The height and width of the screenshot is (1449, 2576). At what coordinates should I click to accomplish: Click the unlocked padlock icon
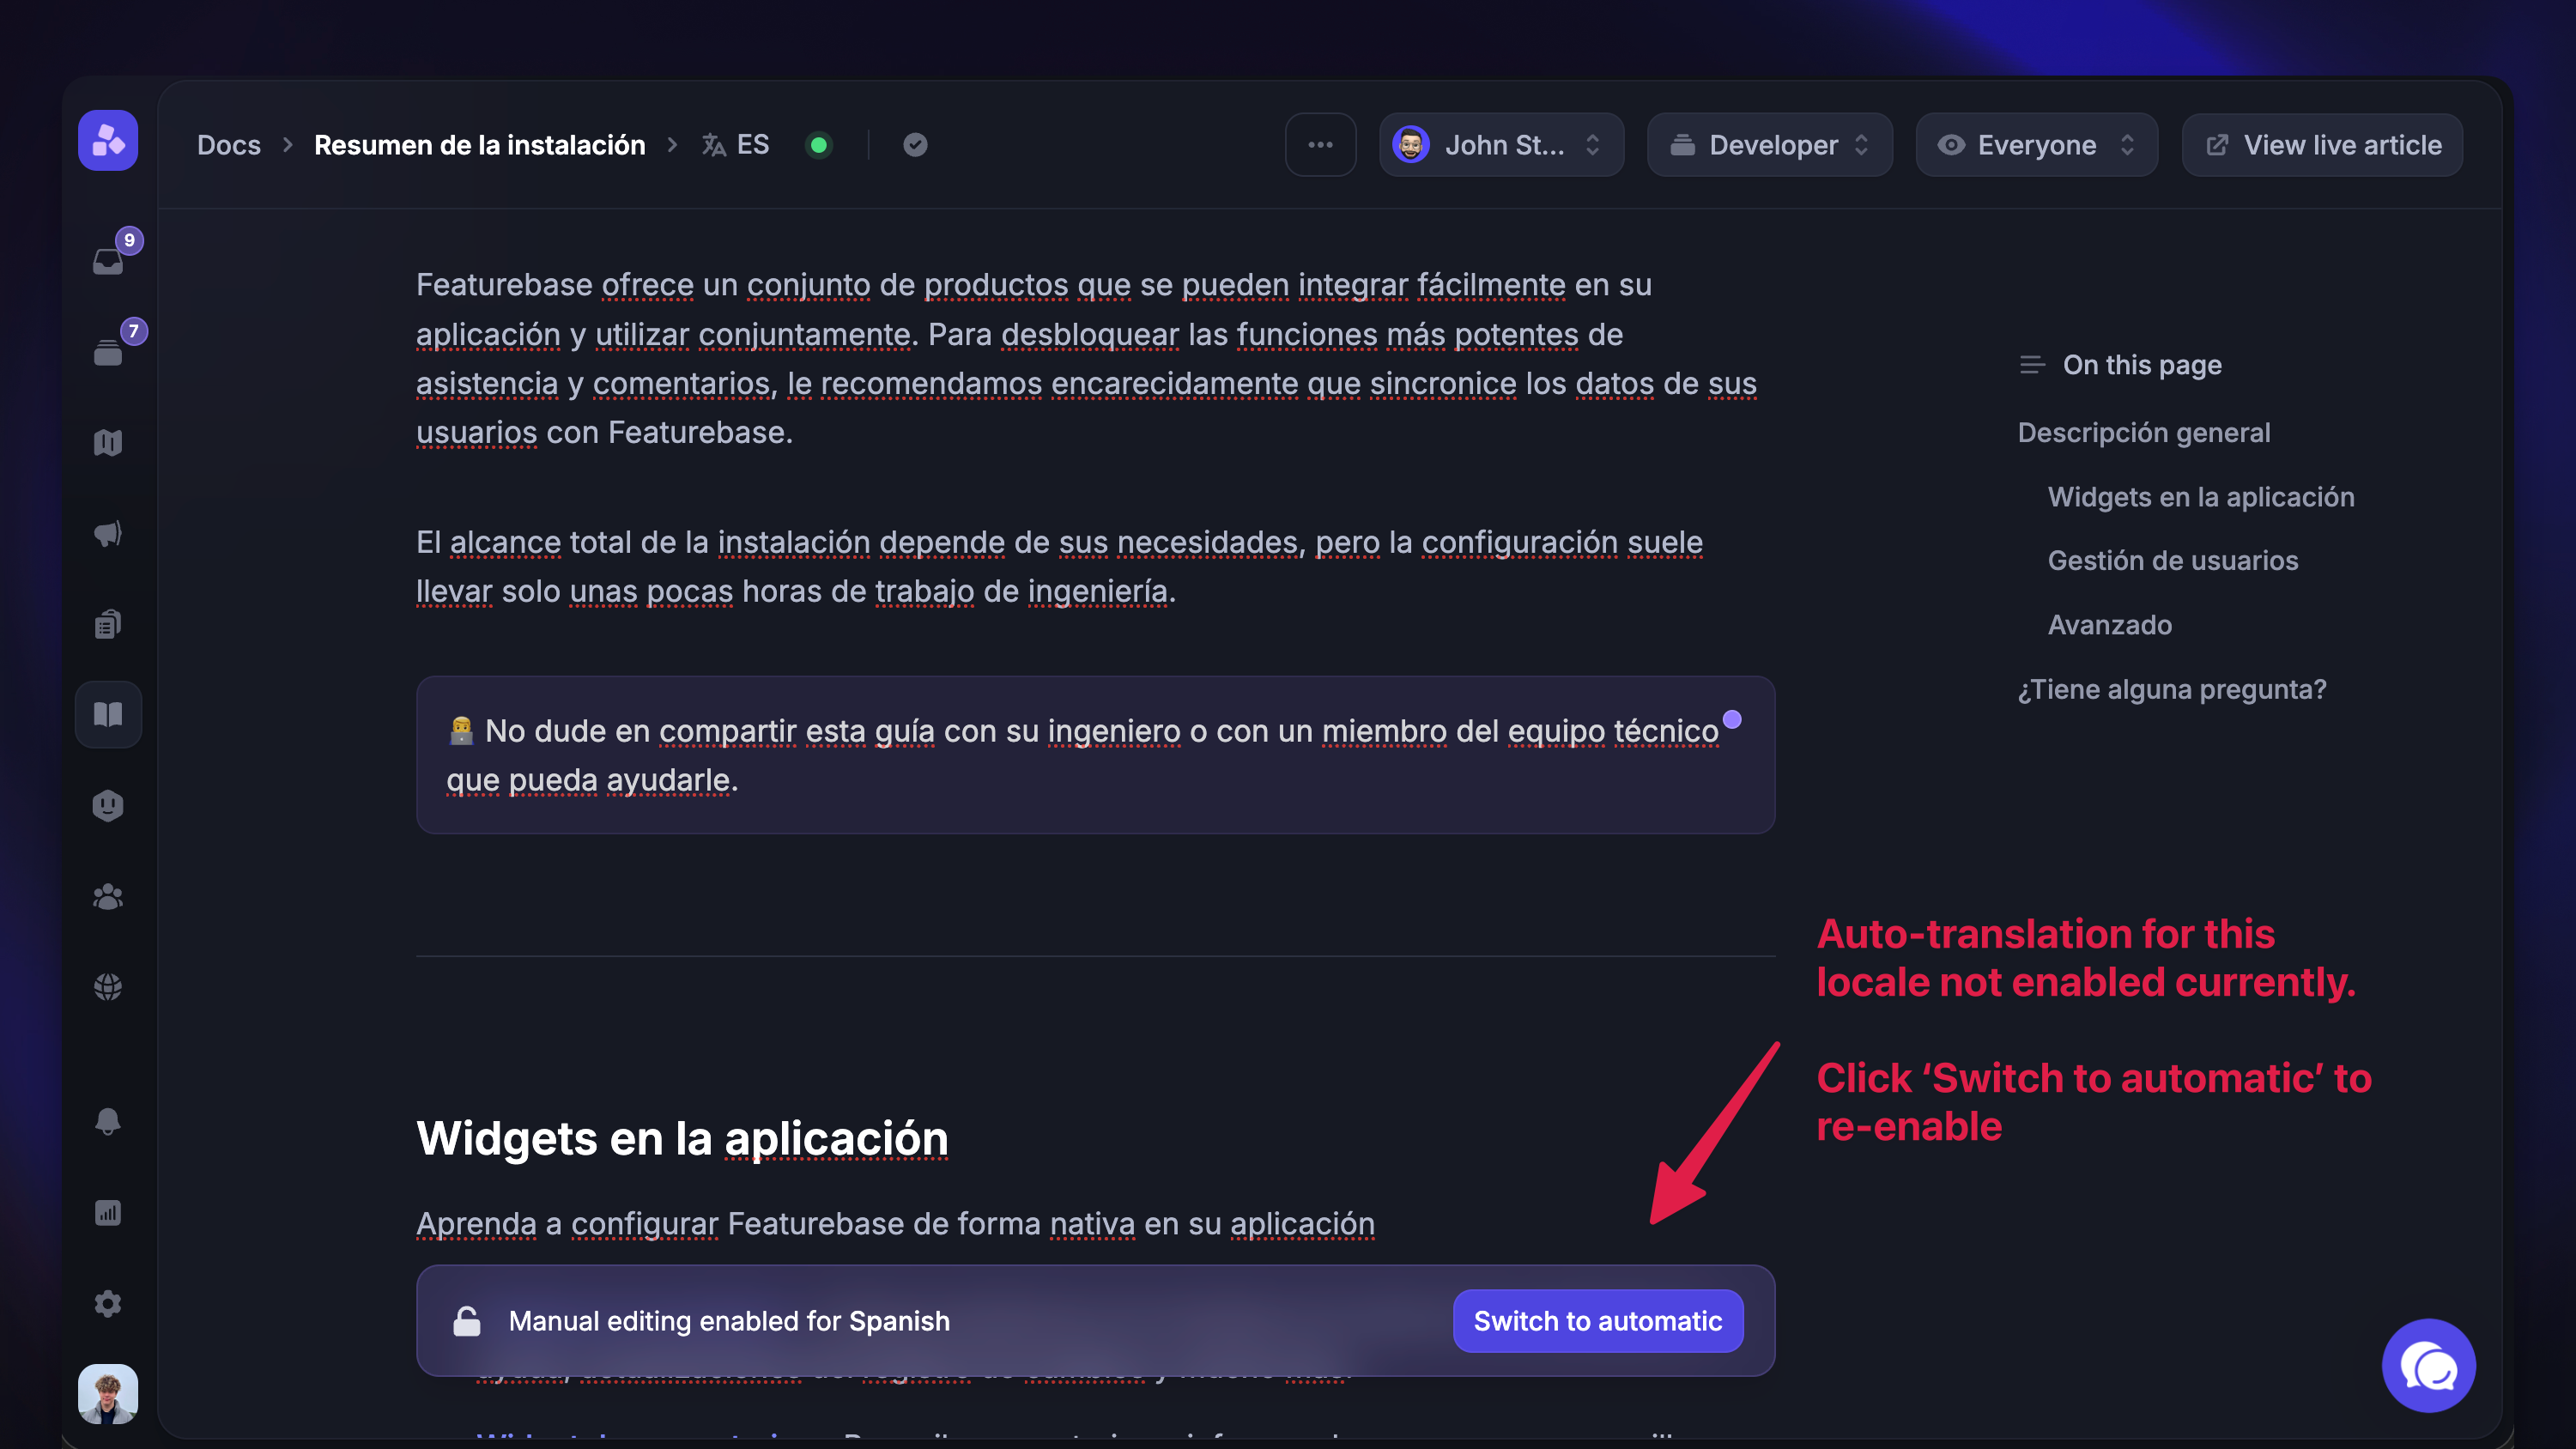pyautogui.click(x=467, y=1321)
